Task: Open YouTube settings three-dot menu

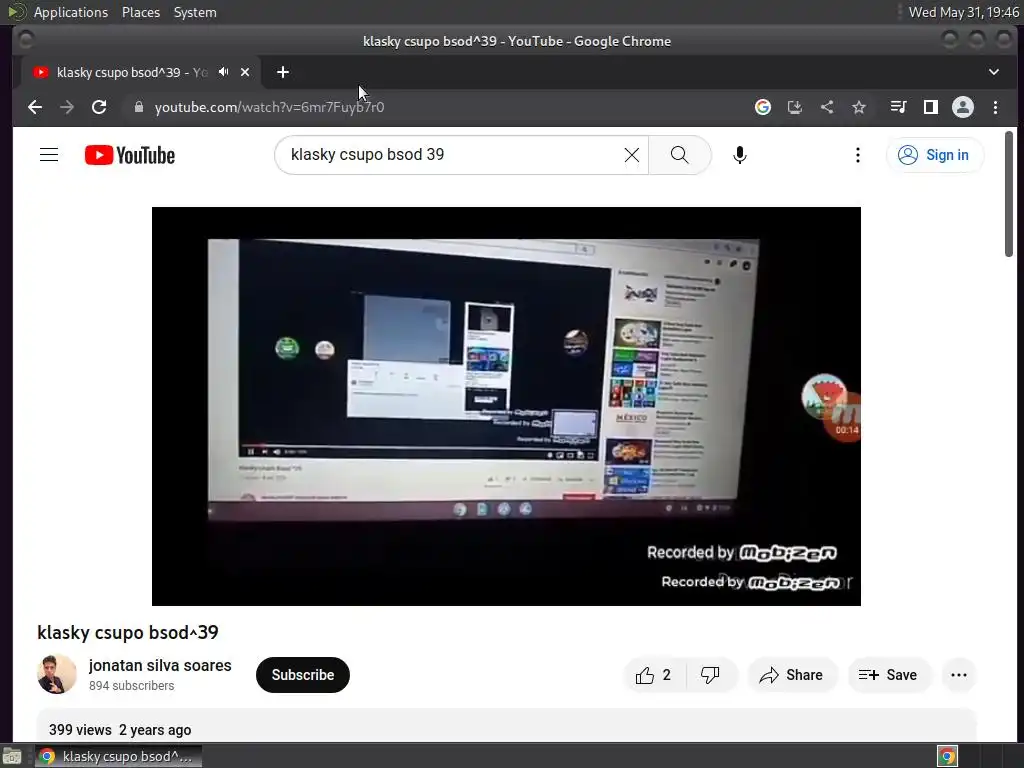Action: pyautogui.click(x=857, y=155)
